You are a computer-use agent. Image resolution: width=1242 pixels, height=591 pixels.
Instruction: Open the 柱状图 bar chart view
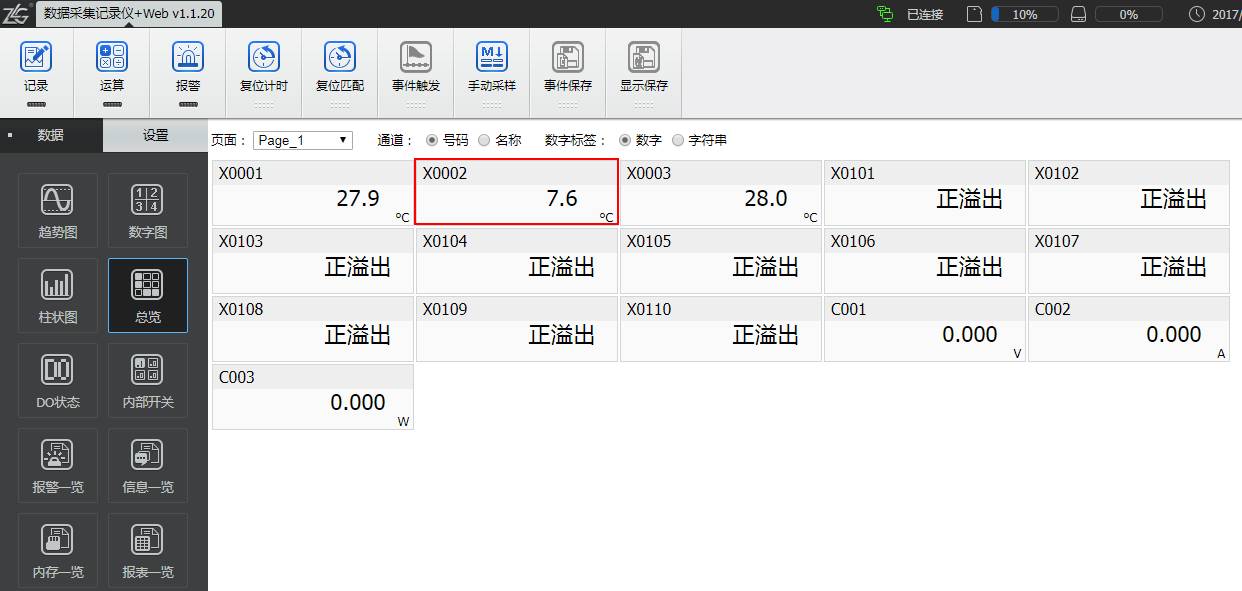[x=58, y=295]
